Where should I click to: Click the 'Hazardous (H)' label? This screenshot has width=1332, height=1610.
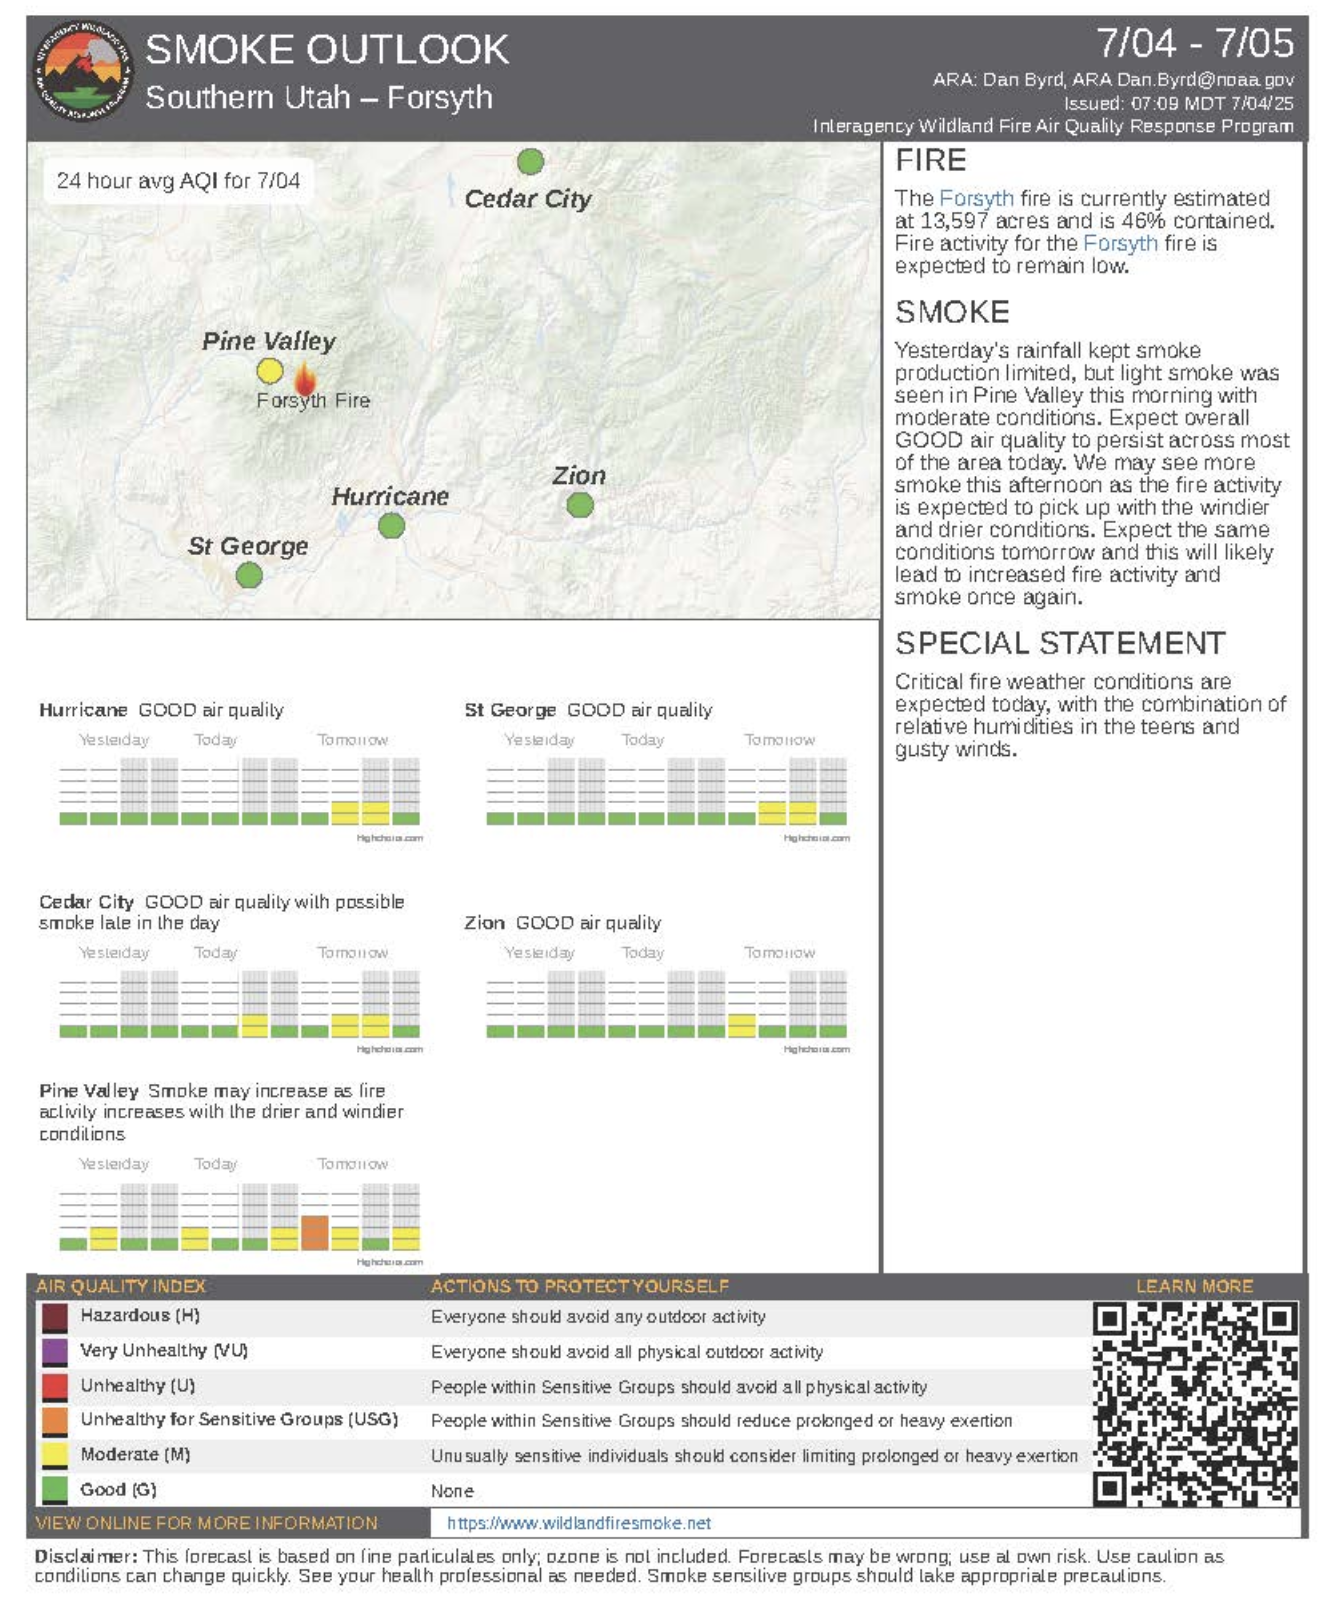[x=140, y=1316]
